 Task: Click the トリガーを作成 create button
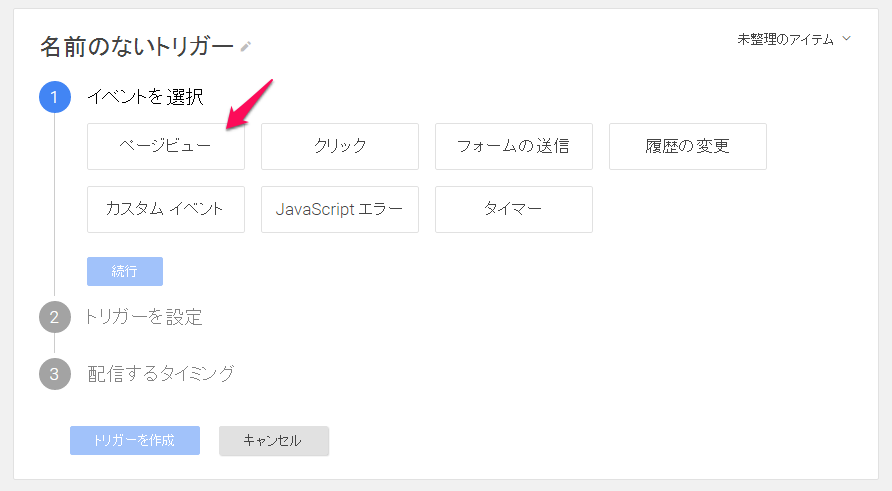click(x=135, y=441)
